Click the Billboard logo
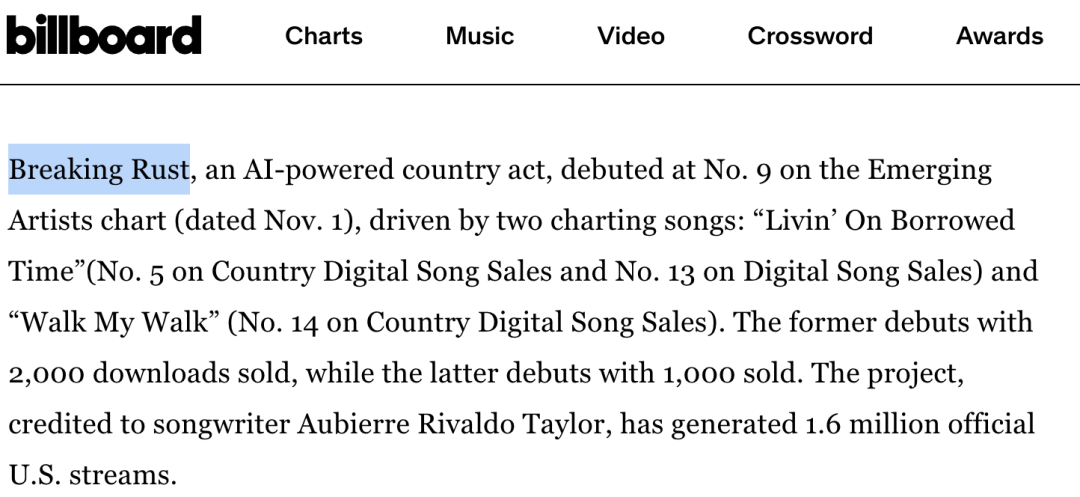The width and height of the screenshot is (1080, 497). (x=104, y=36)
